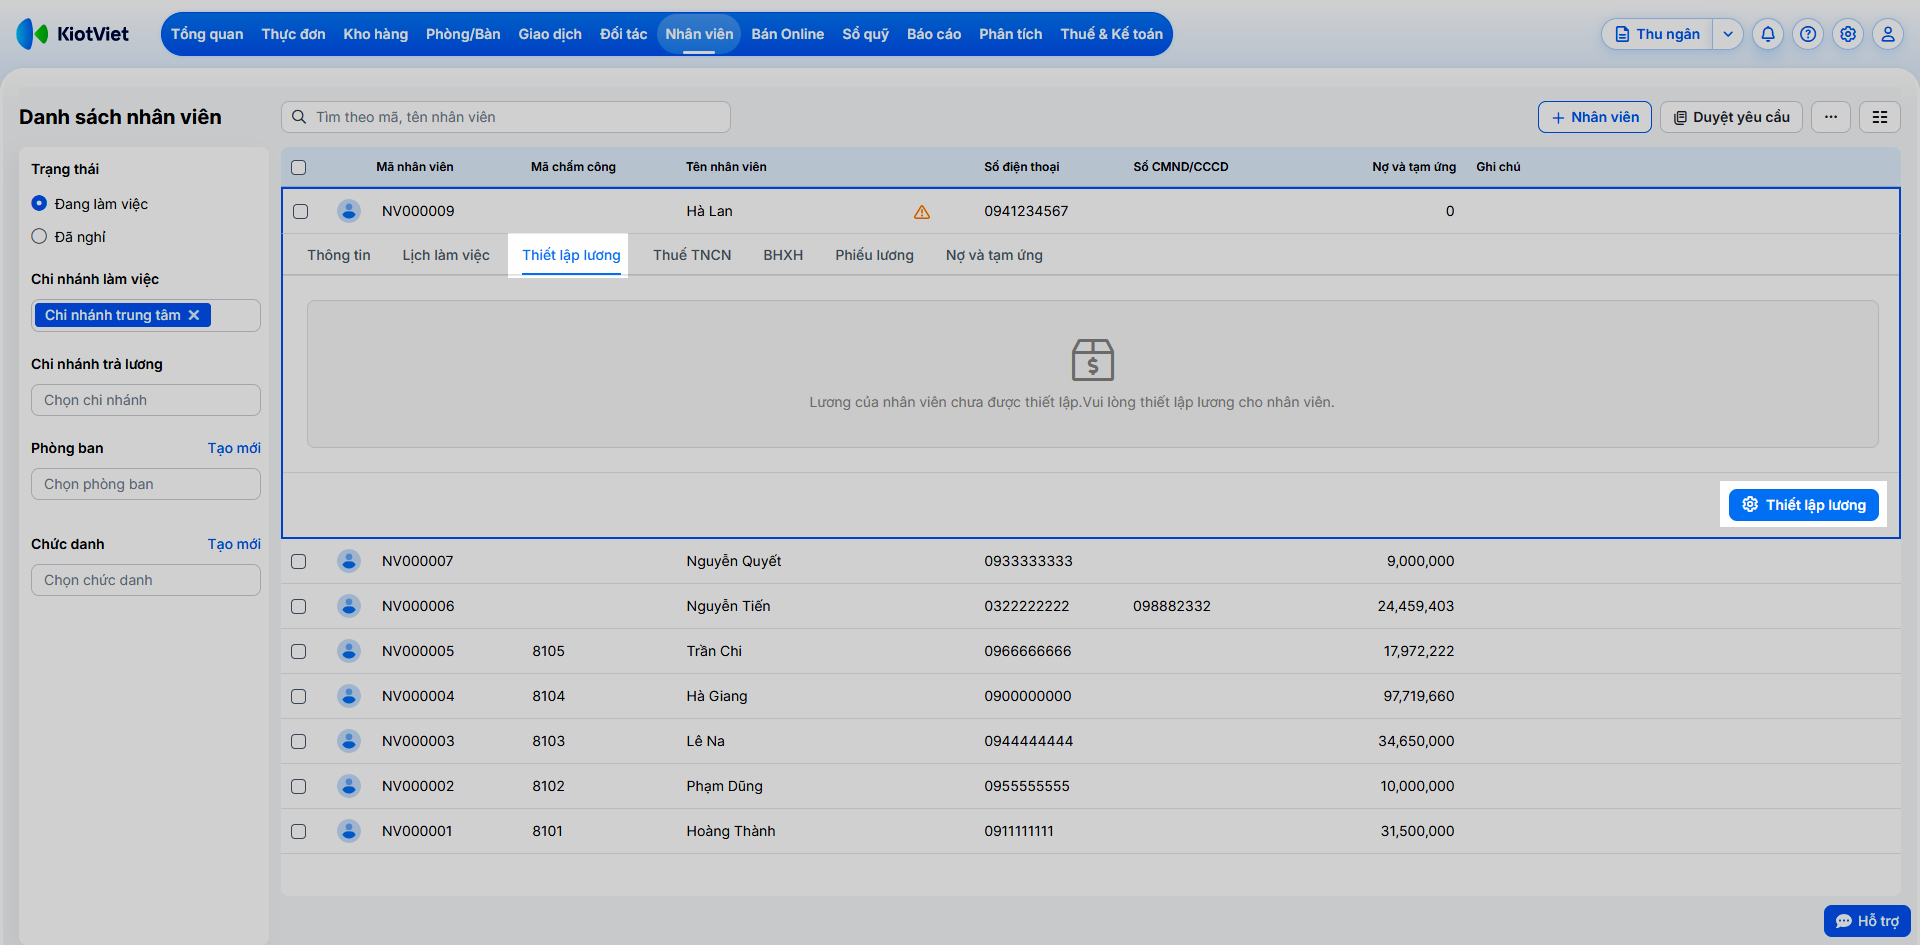Check the NV000006 row checkbox
This screenshot has height=945, width=1920.
coord(299,606)
